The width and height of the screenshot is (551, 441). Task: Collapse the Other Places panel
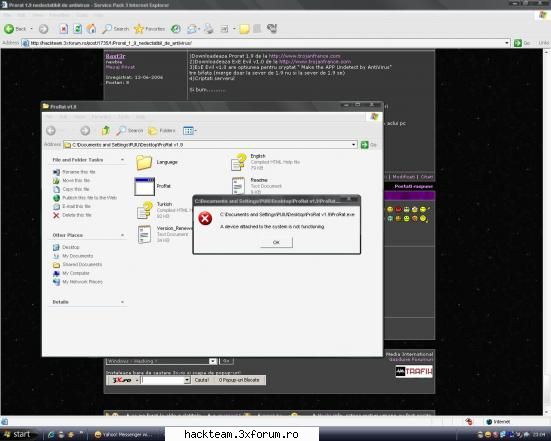click(122, 235)
